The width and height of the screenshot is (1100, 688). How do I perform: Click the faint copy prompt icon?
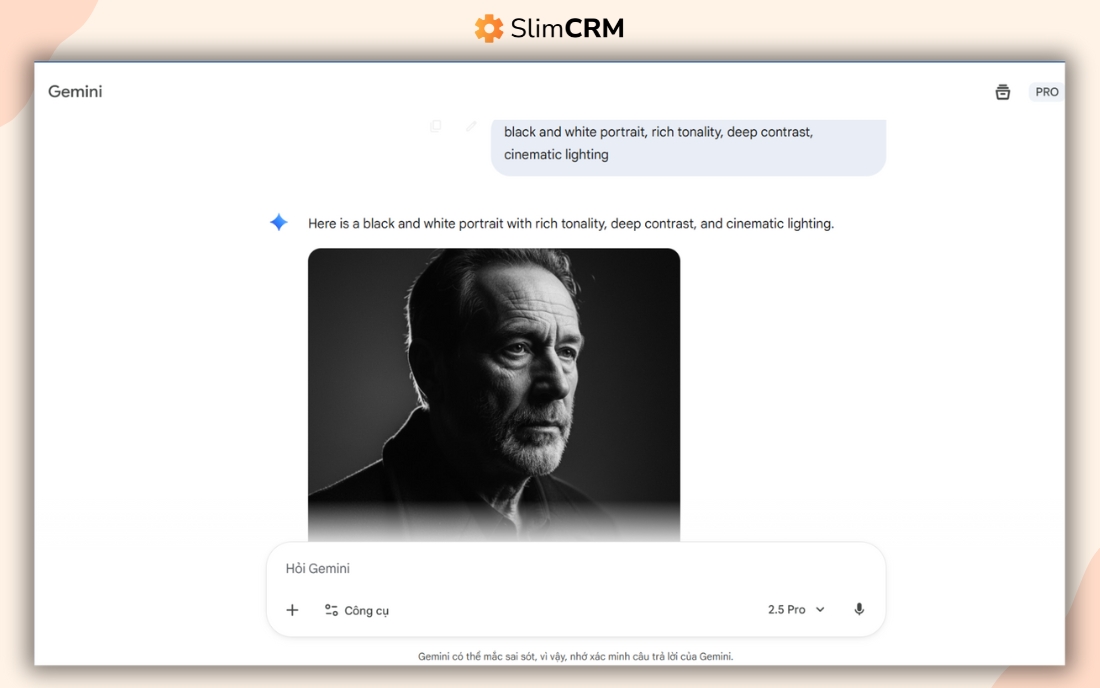[436, 126]
